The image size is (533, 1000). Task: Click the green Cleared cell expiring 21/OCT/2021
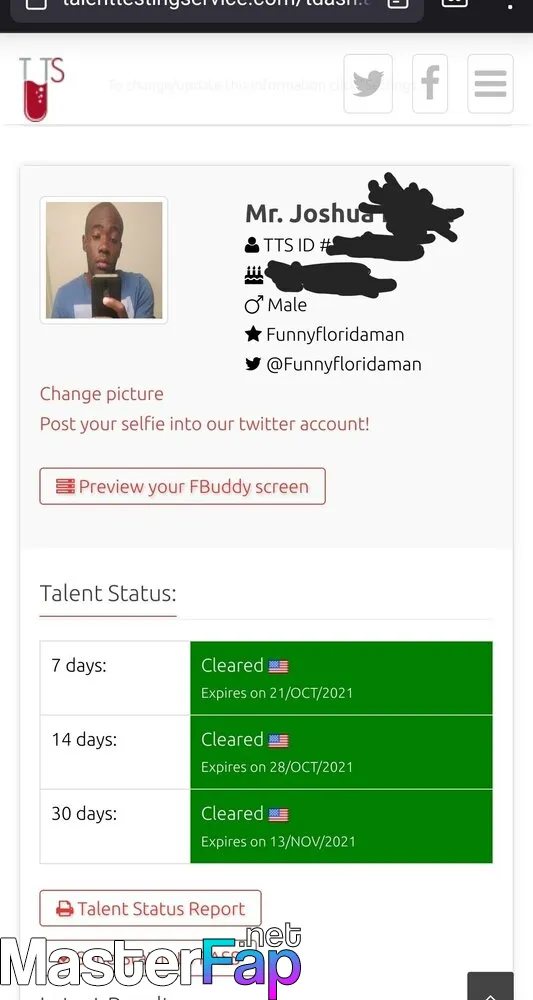[341, 678]
